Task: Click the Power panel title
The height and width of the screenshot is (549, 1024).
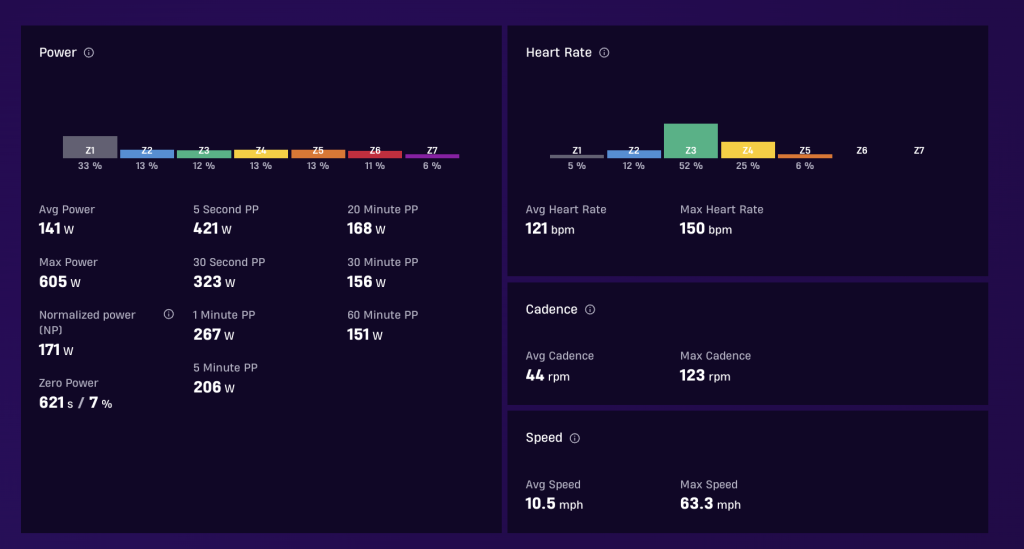Action: pos(57,53)
